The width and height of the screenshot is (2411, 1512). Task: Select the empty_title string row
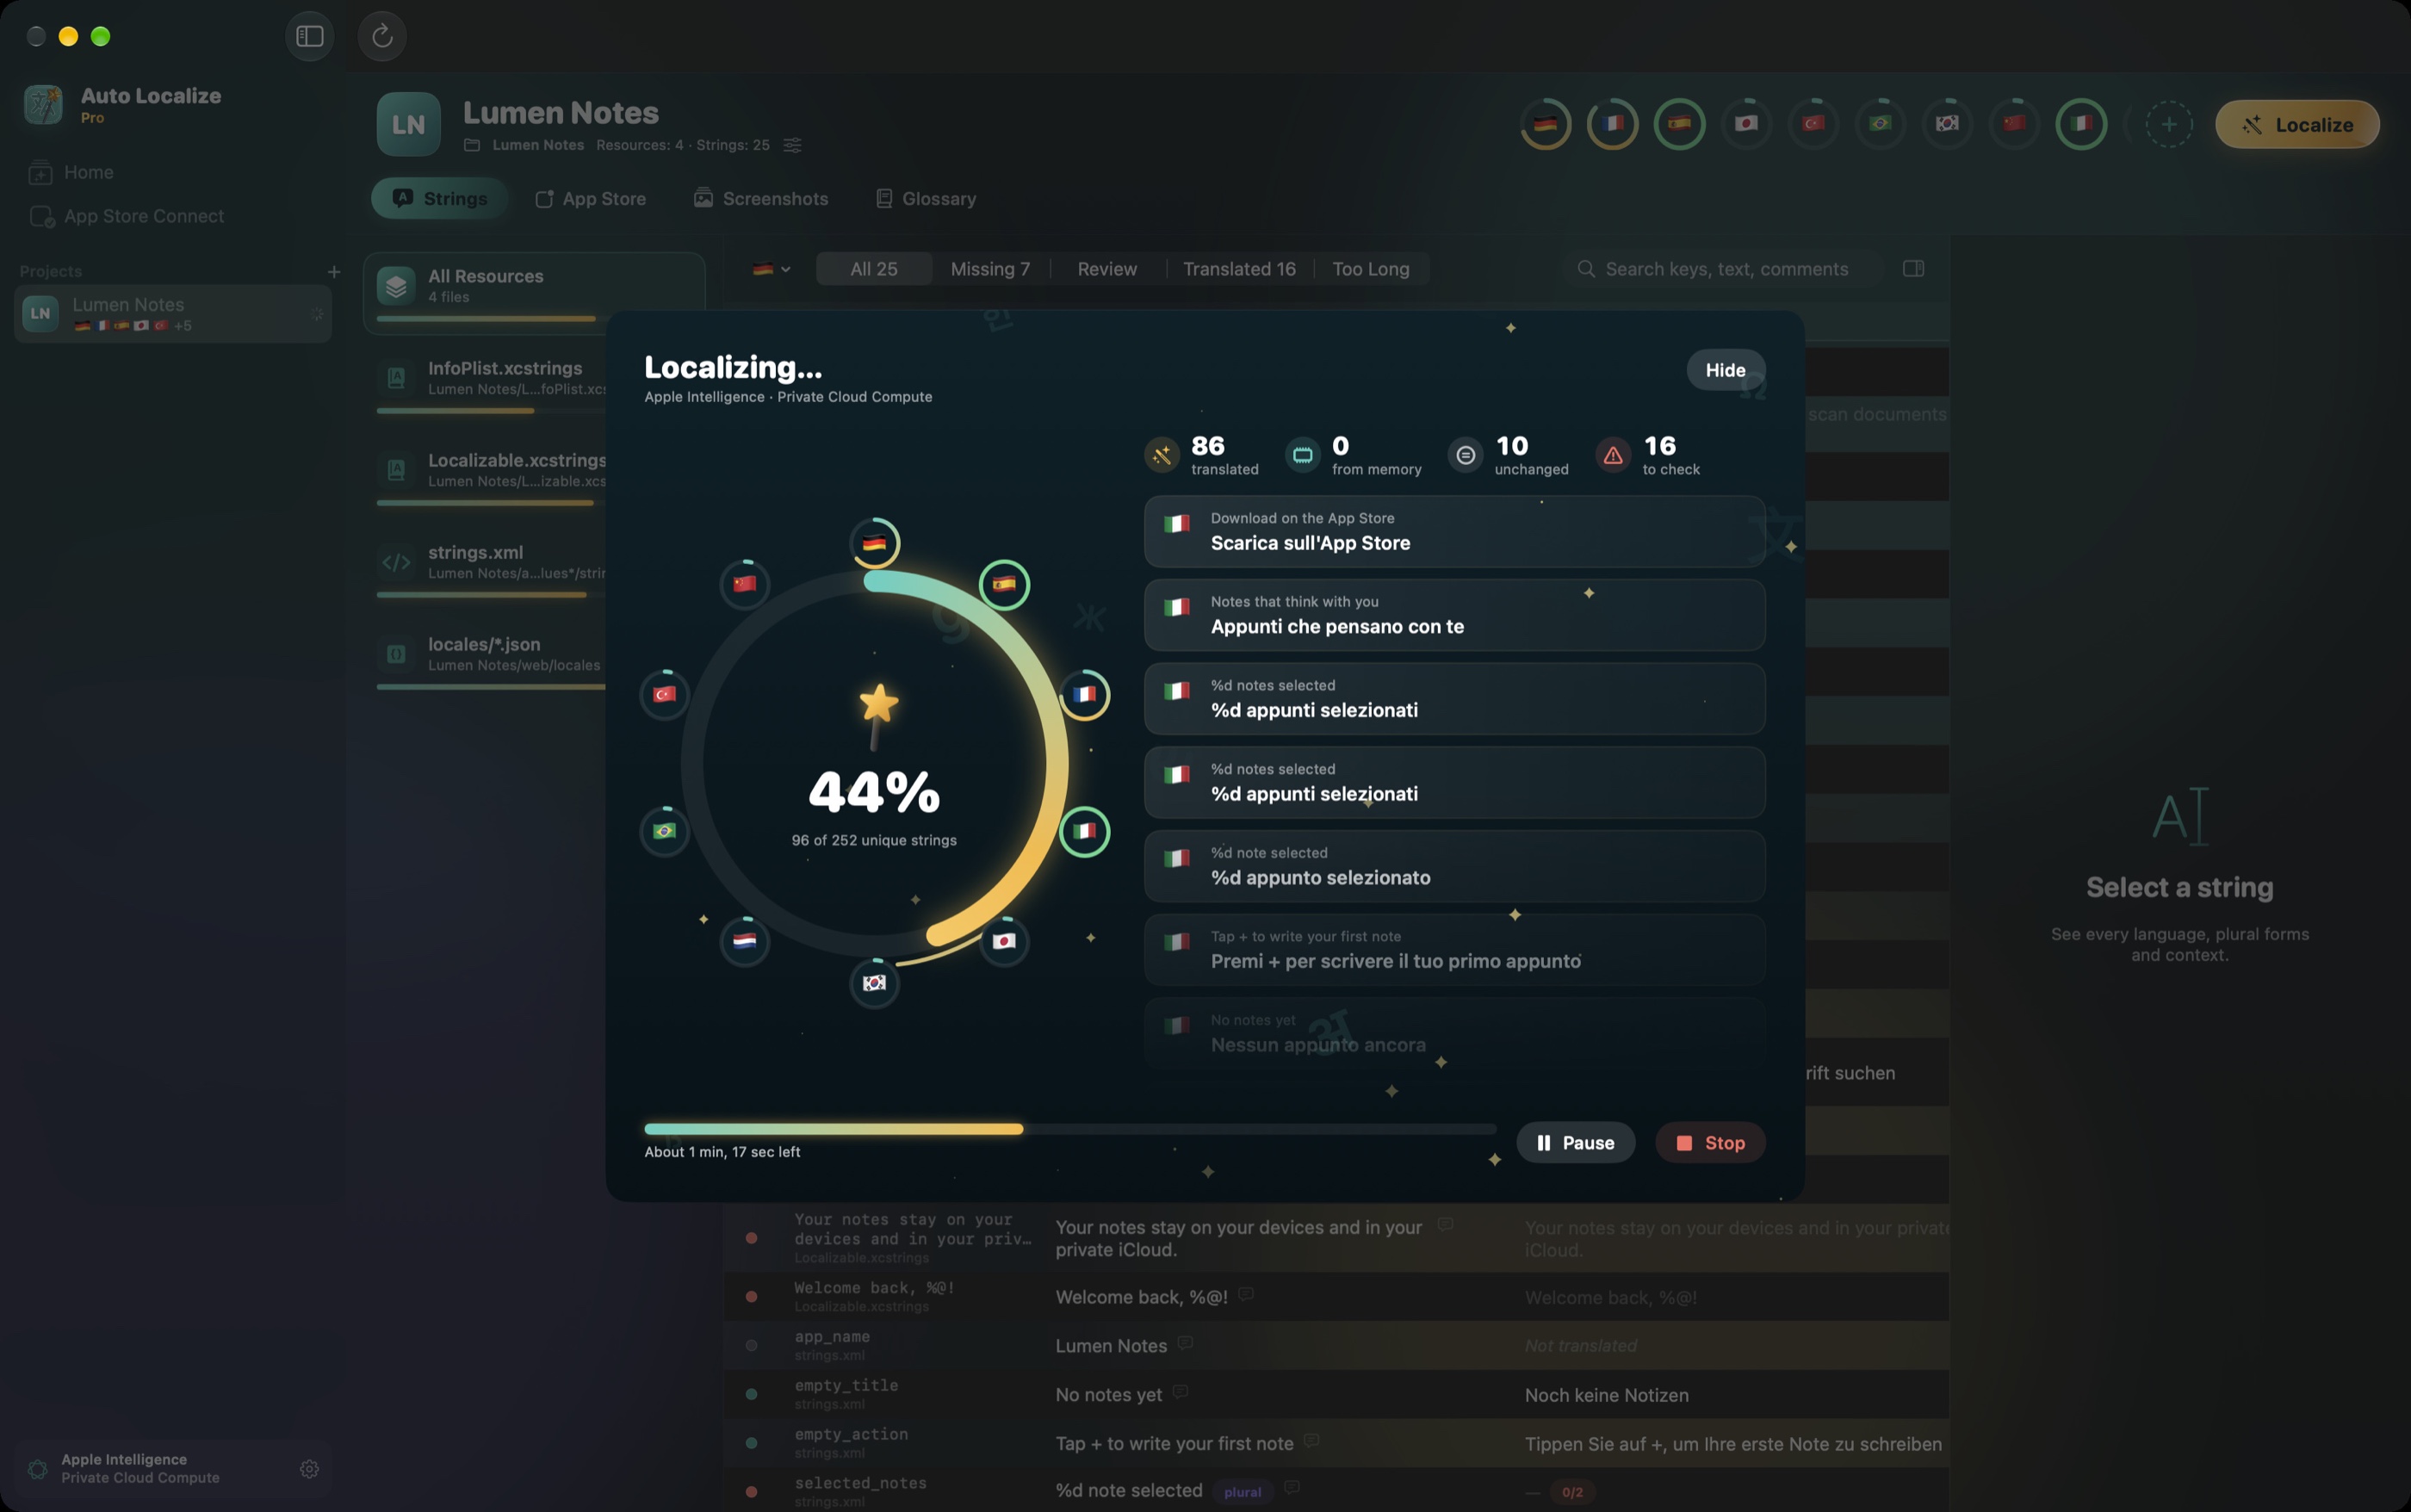(1336, 1394)
